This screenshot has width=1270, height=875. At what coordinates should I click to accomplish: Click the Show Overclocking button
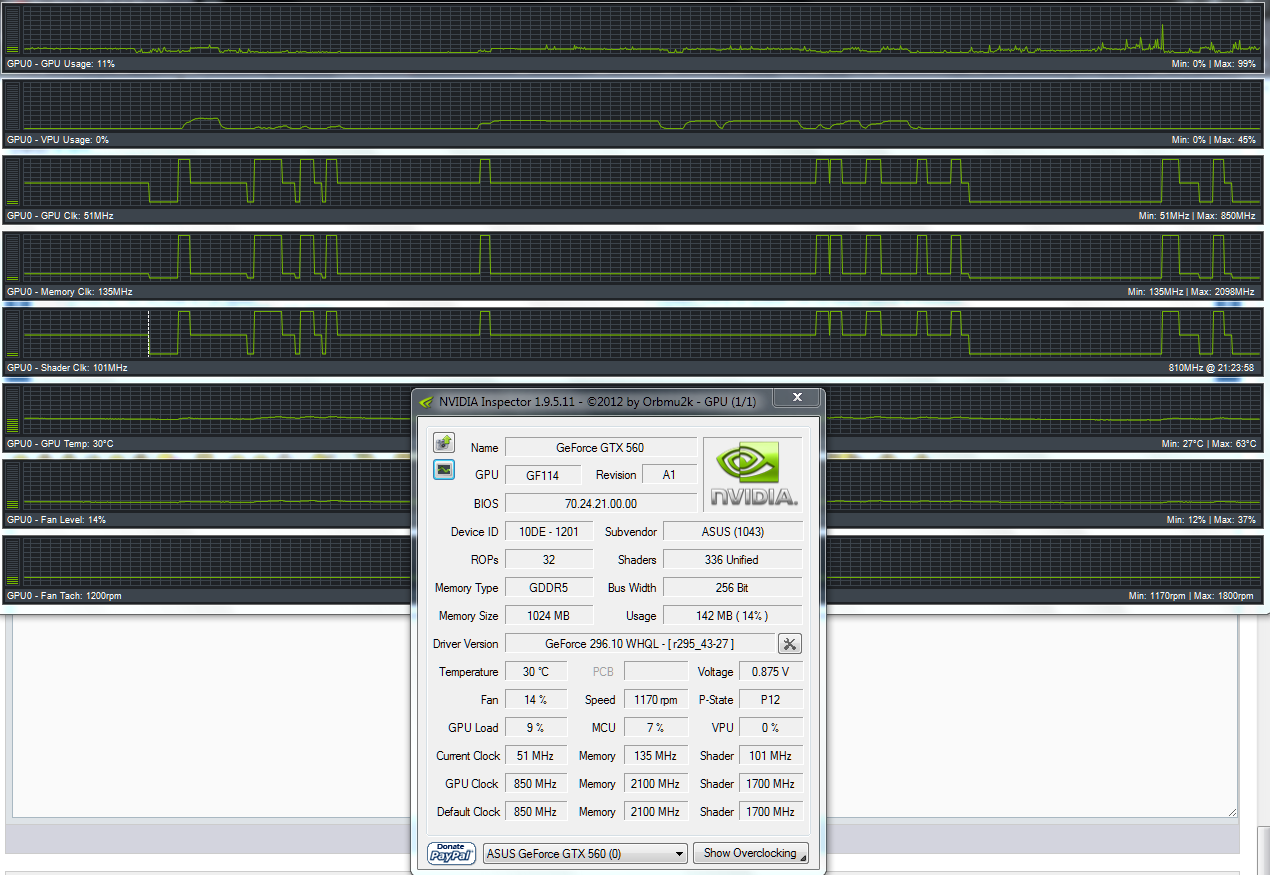coord(750,853)
